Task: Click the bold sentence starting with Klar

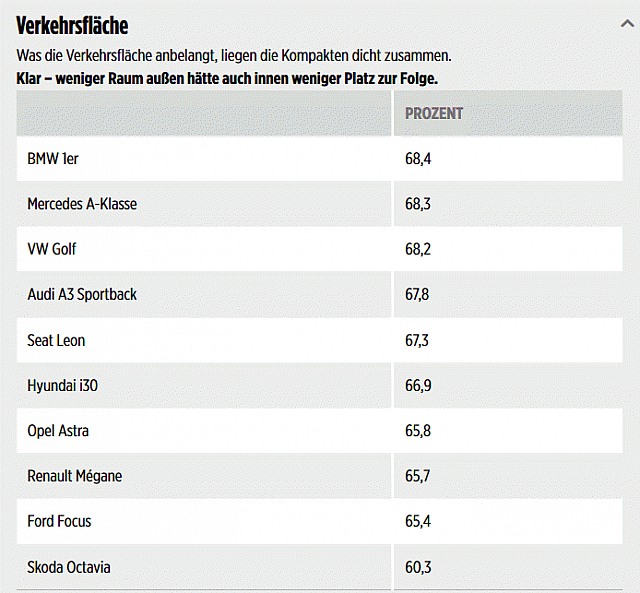Action: coord(227,78)
